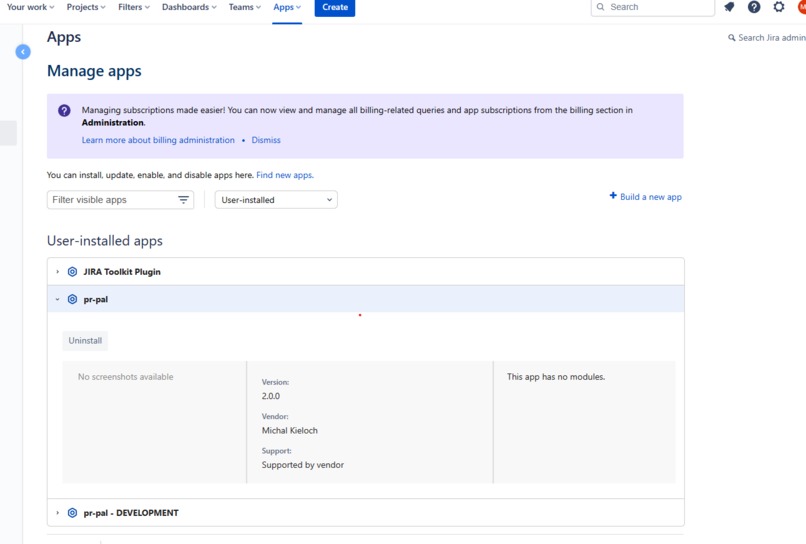
Task: Open the Find new apps link
Action: pyautogui.click(x=285, y=175)
